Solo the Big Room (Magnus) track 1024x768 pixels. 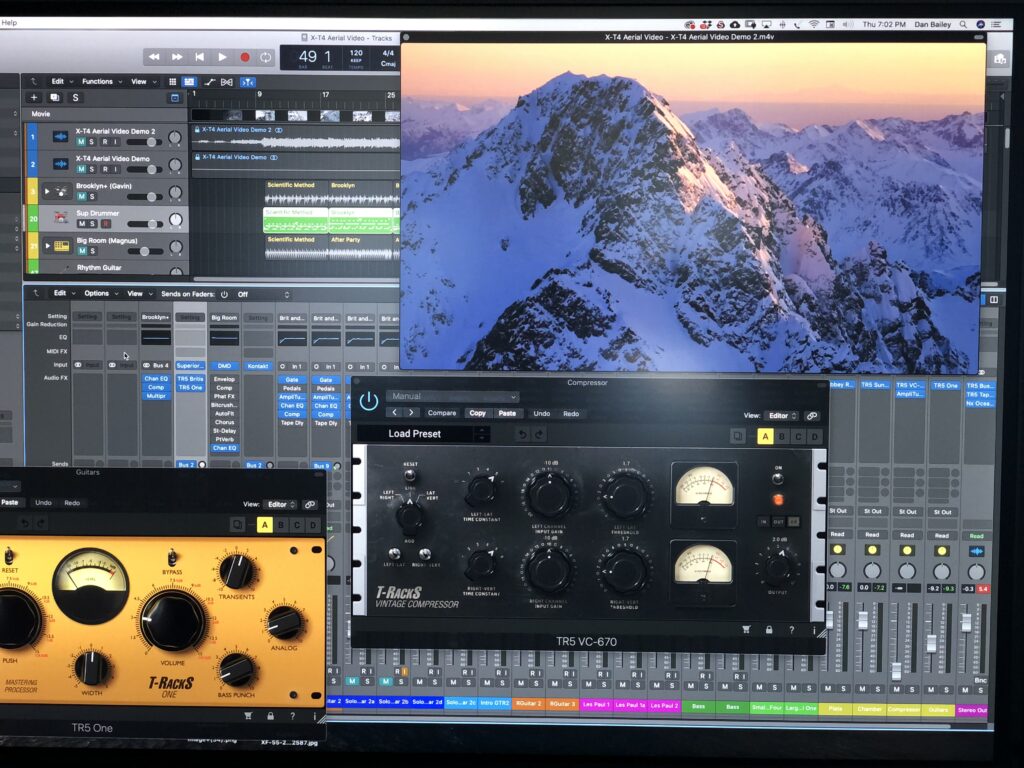click(x=92, y=251)
